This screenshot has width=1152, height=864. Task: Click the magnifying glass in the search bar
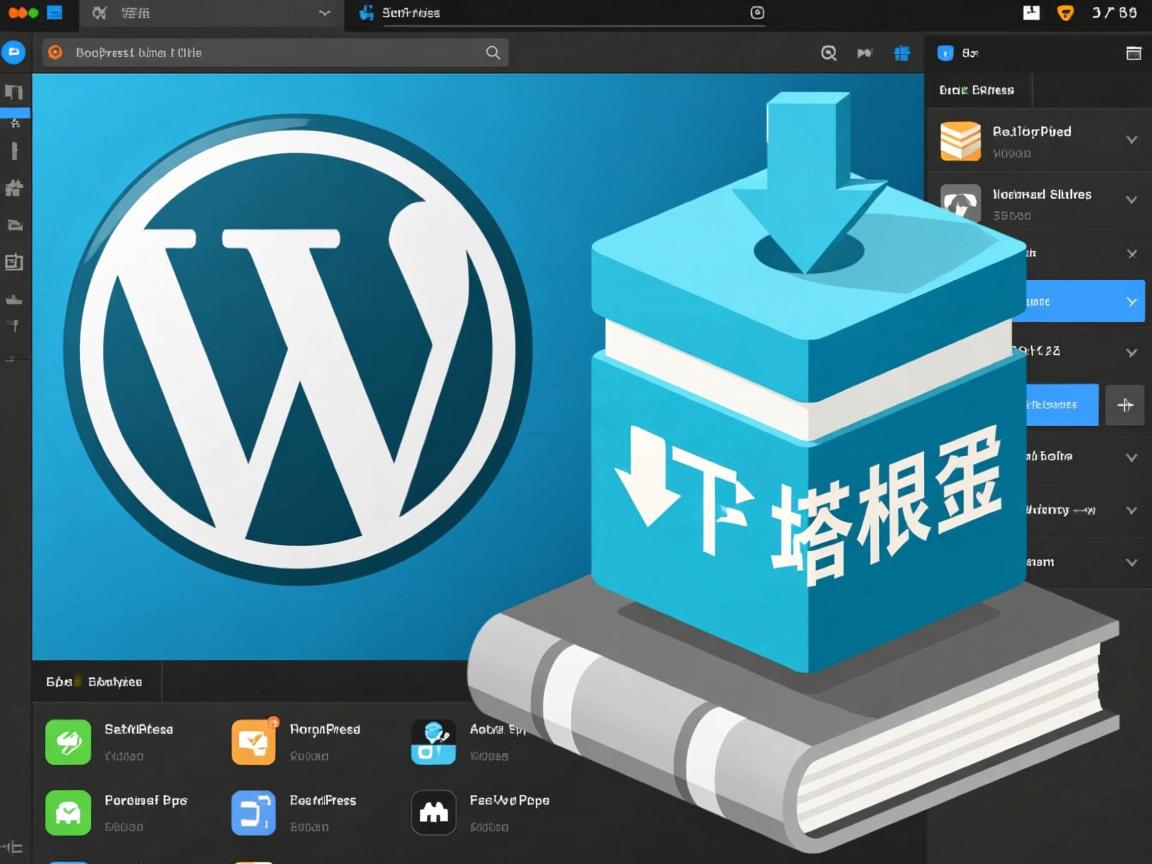[492, 52]
